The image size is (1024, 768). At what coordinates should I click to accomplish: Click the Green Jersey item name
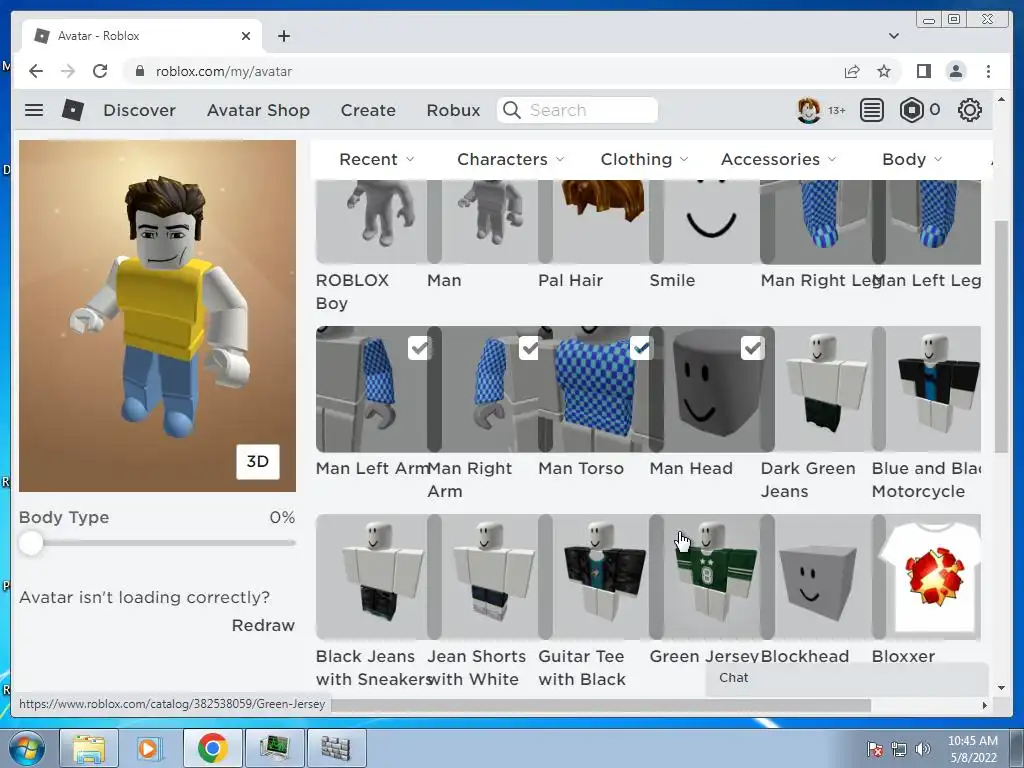(x=704, y=656)
